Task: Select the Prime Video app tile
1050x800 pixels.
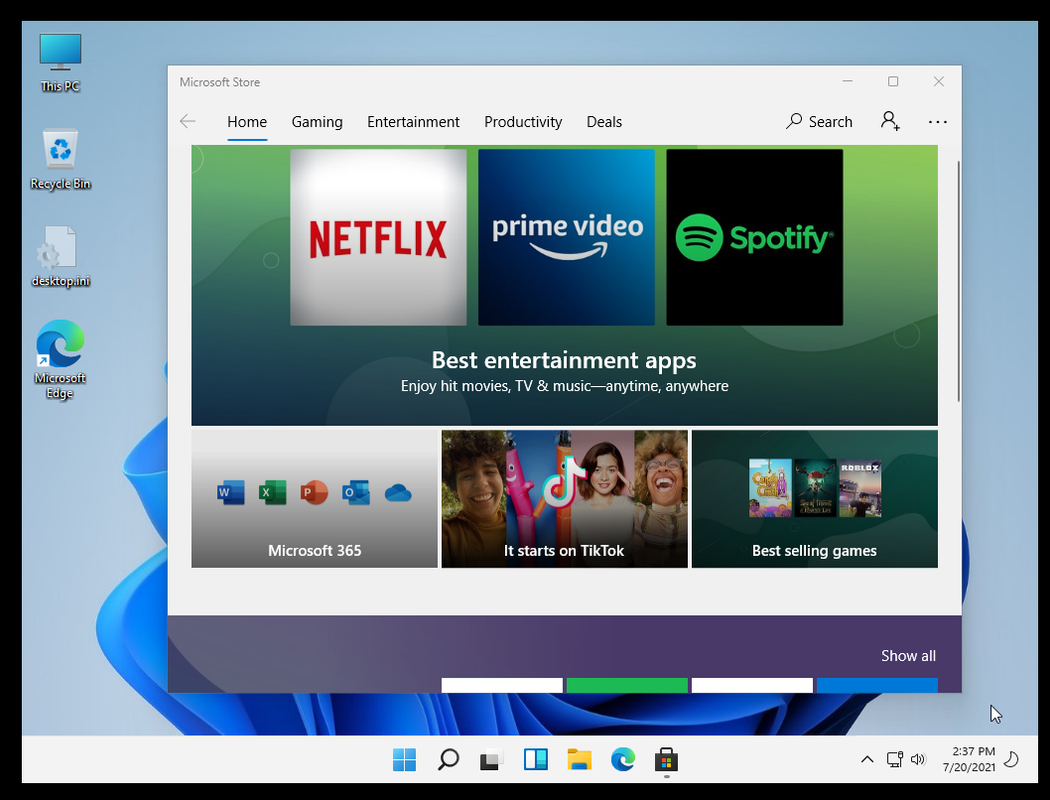Action: tap(567, 237)
